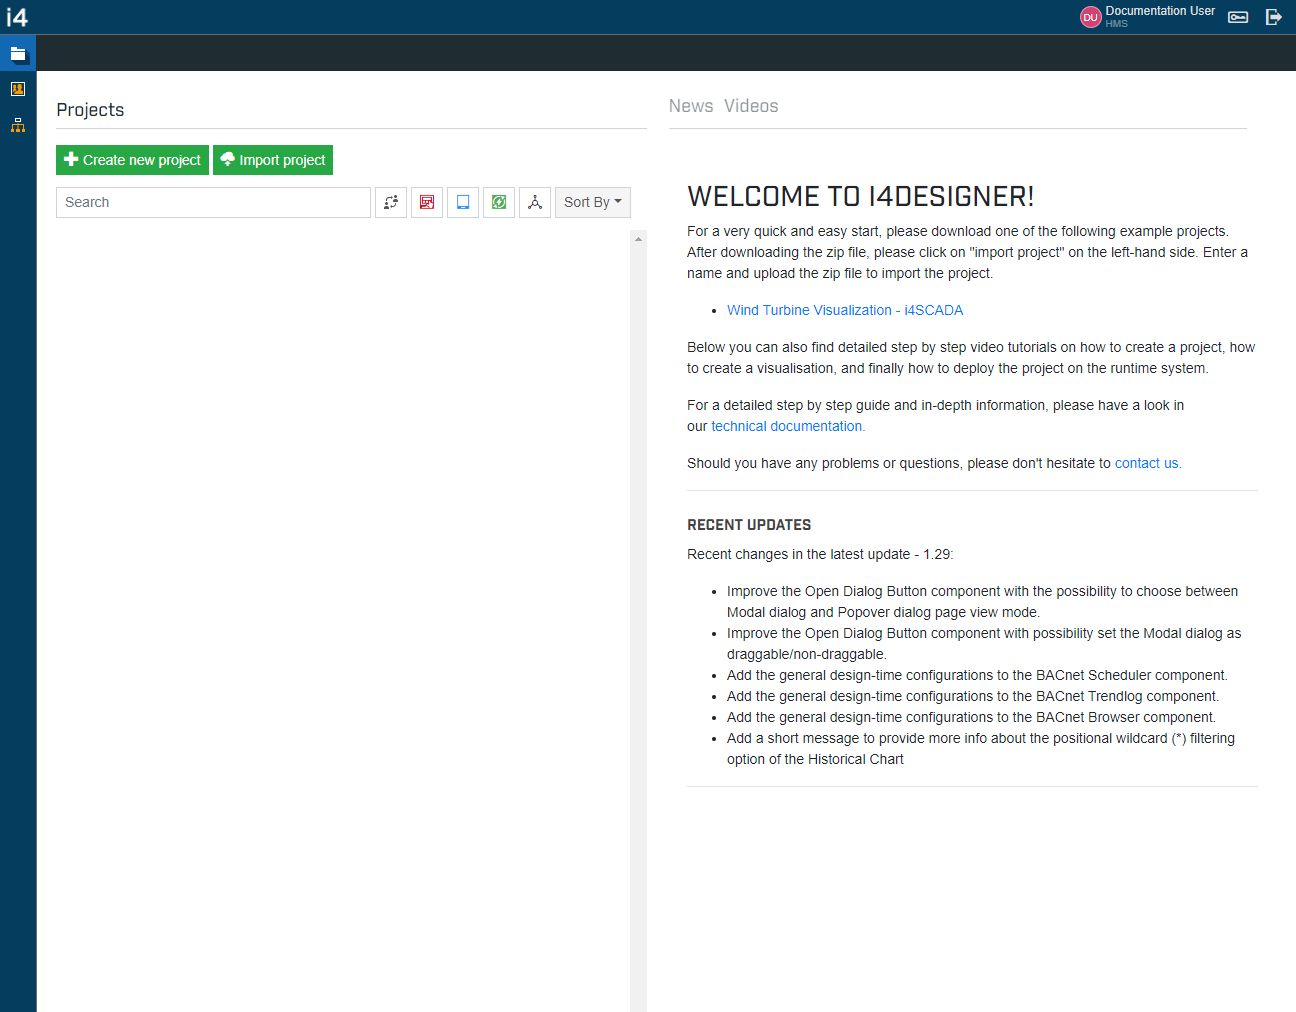The height and width of the screenshot is (1012, 1296).
Task: Open Wind Turbine Visualization - i4SCADA link
Action: 845,310
